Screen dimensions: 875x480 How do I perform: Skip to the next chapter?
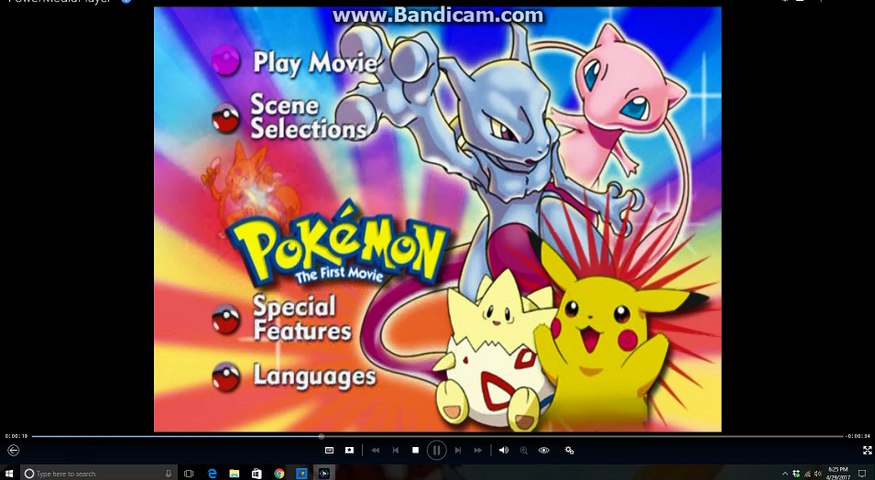pyautogui.click(x=458, y=450)
